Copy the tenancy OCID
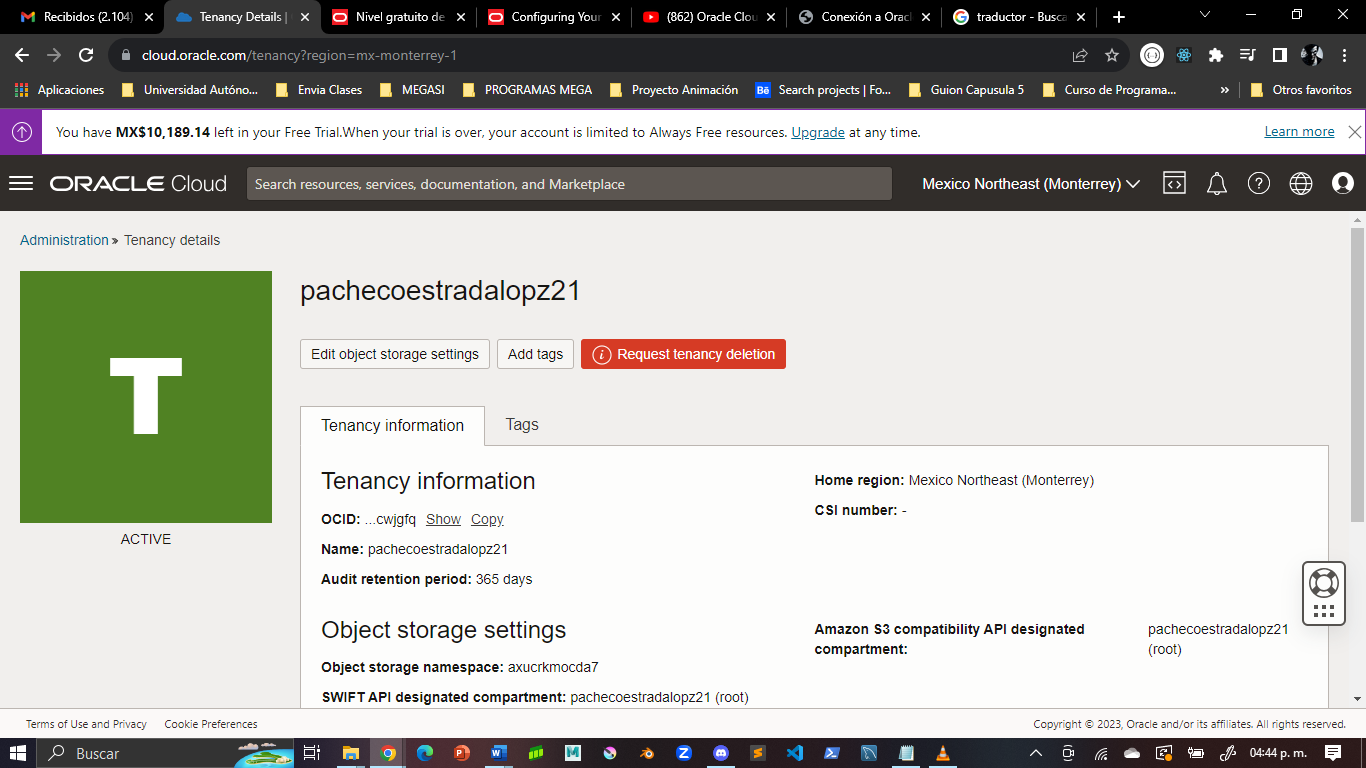The width and height of the screenshot is (1366, 768). tap(487, 519)
